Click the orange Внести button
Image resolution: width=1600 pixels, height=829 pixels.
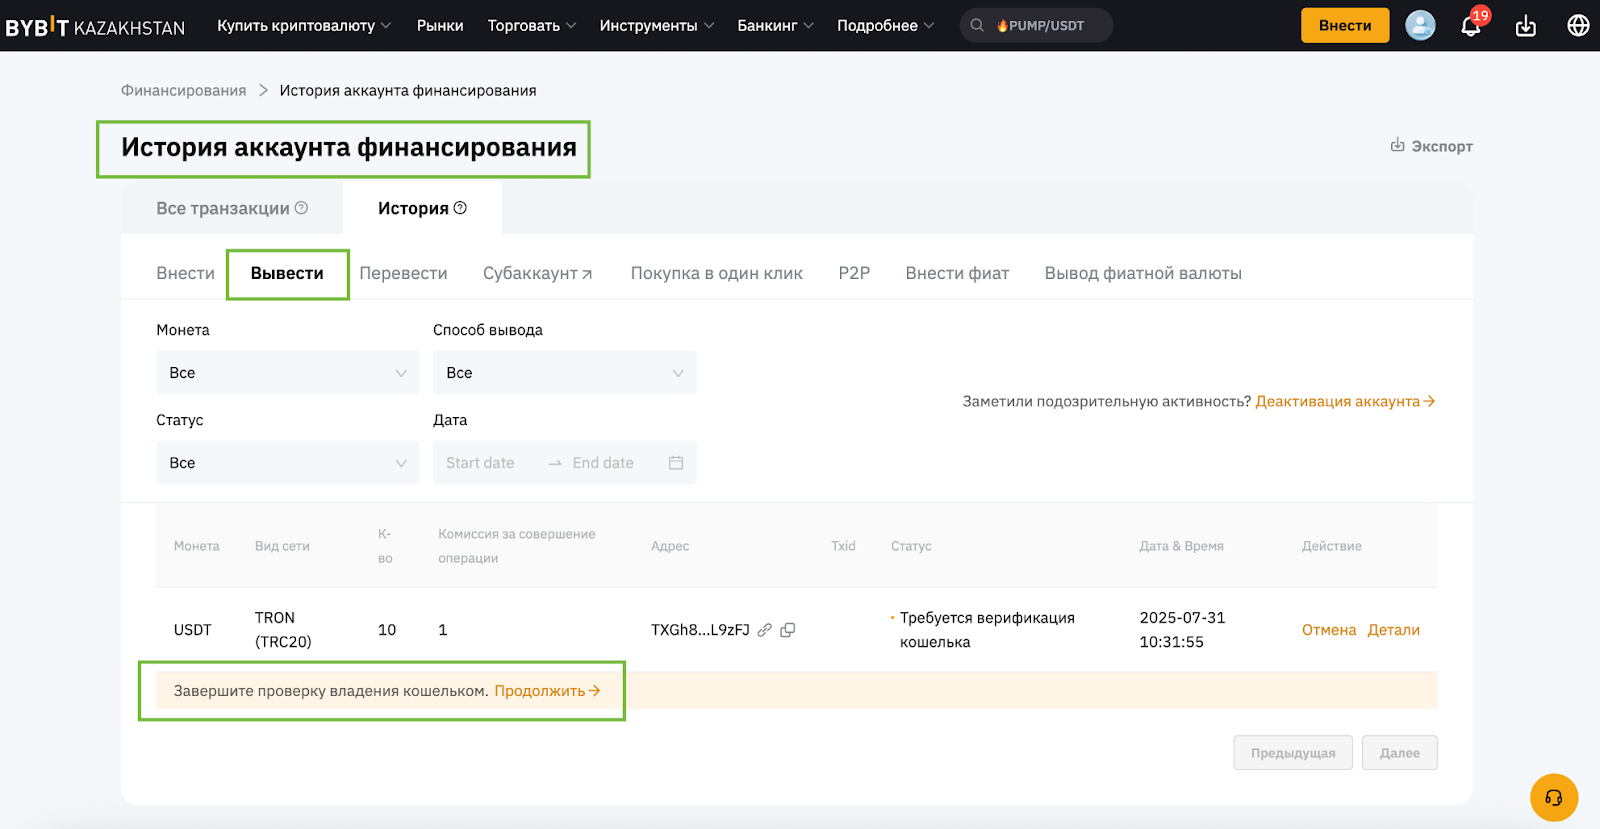(1344, 26)
